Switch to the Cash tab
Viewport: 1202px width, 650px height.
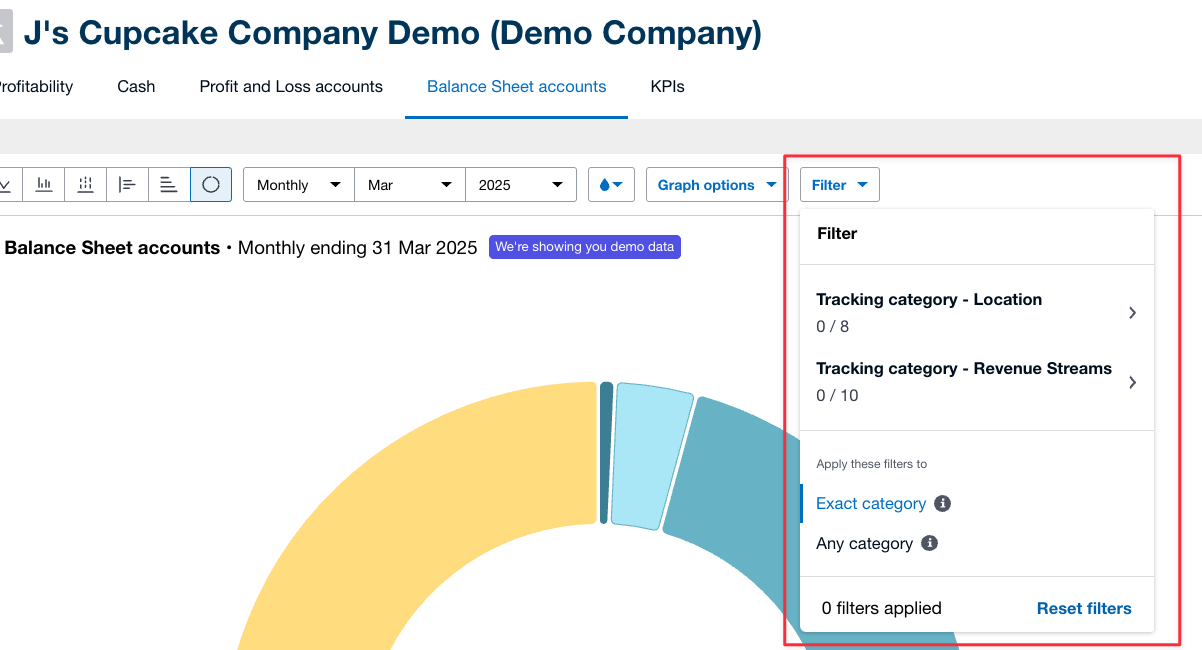tap(136, 86)
